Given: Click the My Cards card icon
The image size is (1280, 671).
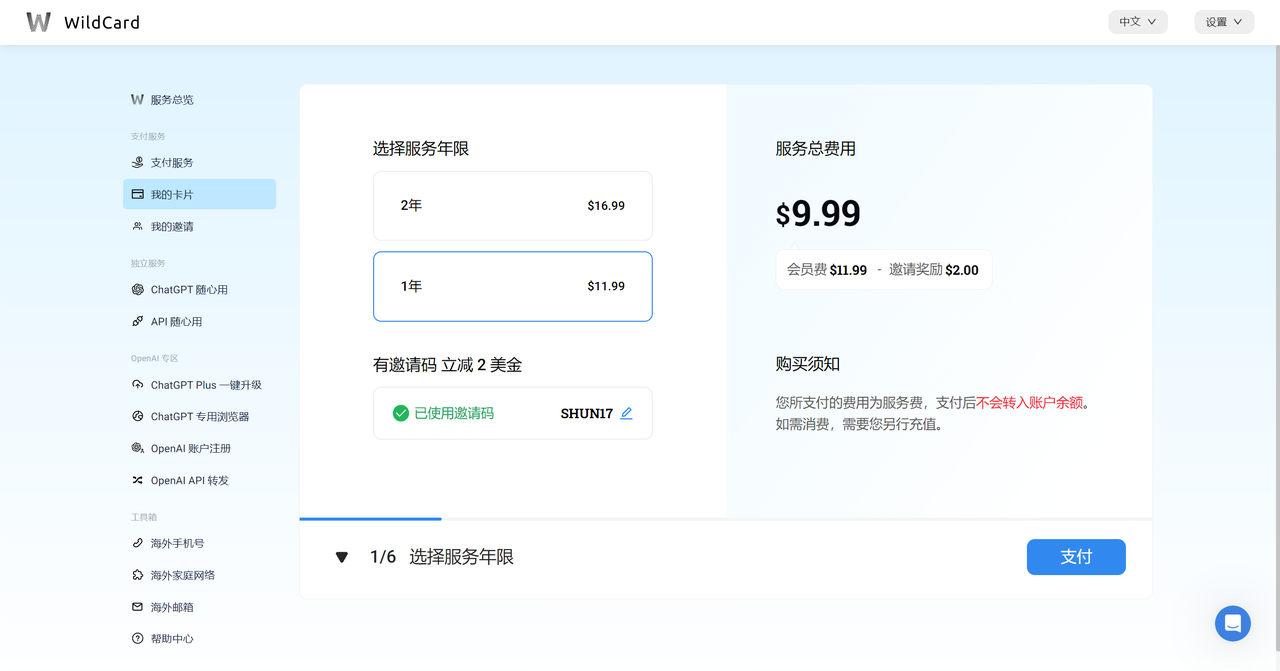Looking at the screenshot, I should pyautogui.click(x=138, y=194).
